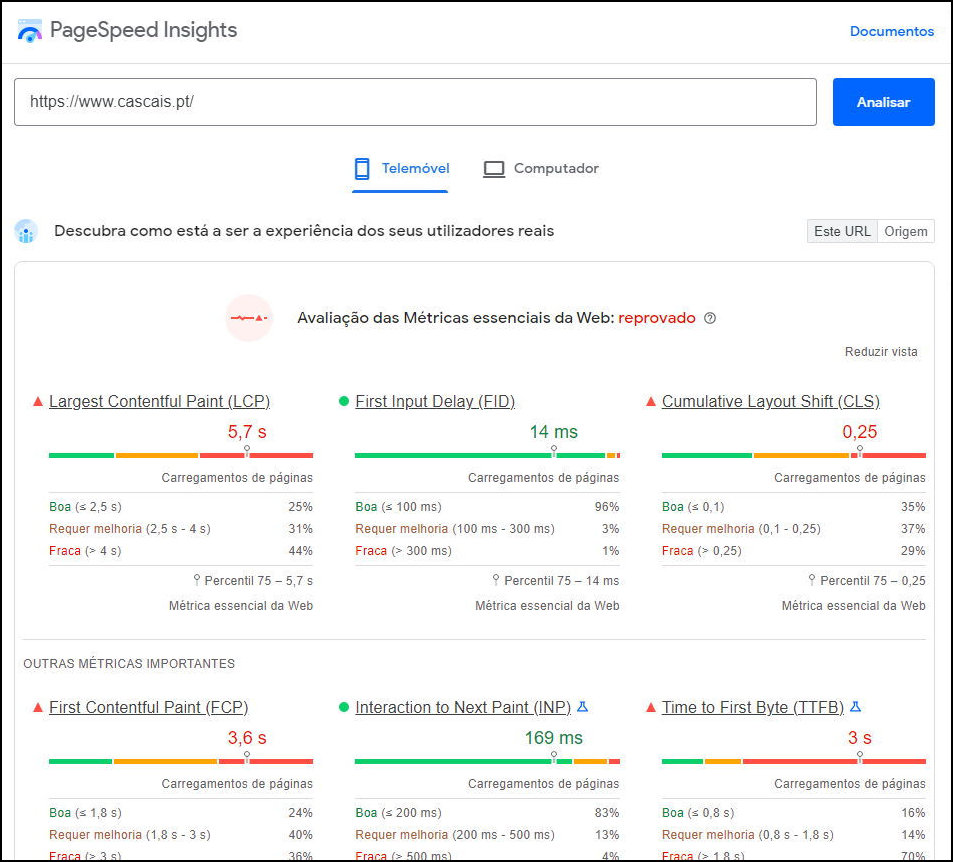Click the INP value 169 ms
The height and width of the screenshot is (862, 953).
[553, 737]
